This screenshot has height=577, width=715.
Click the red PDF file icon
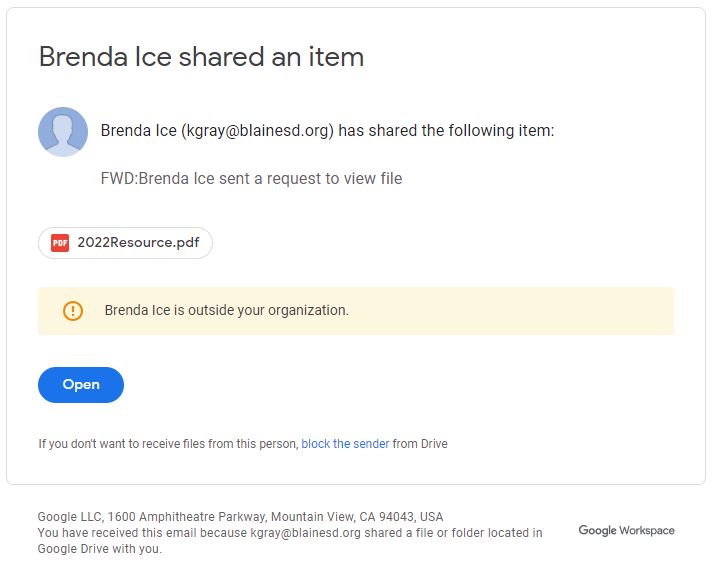coord(60,243)
